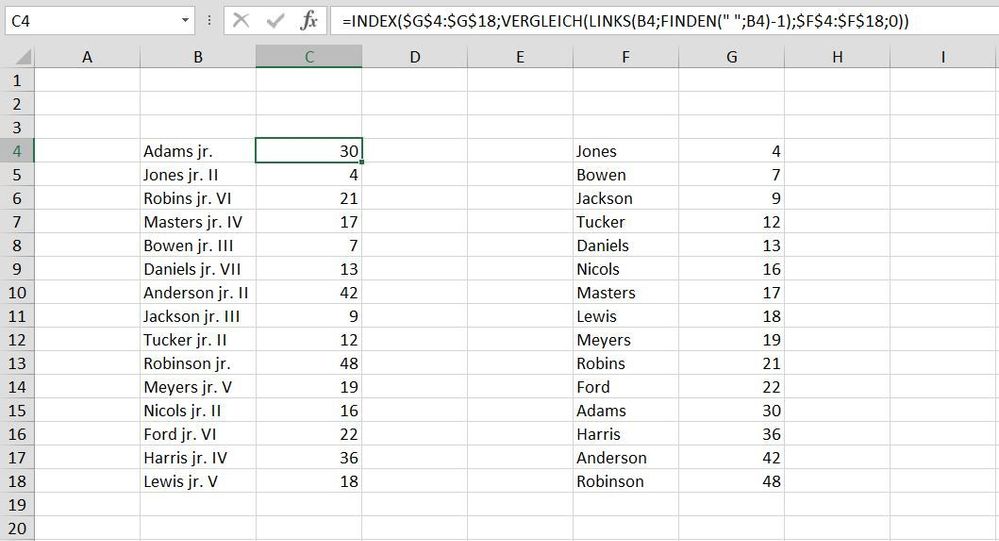Viewport: 999px width, 541px height.
Task: Select column G header
Action: (731, 57)
